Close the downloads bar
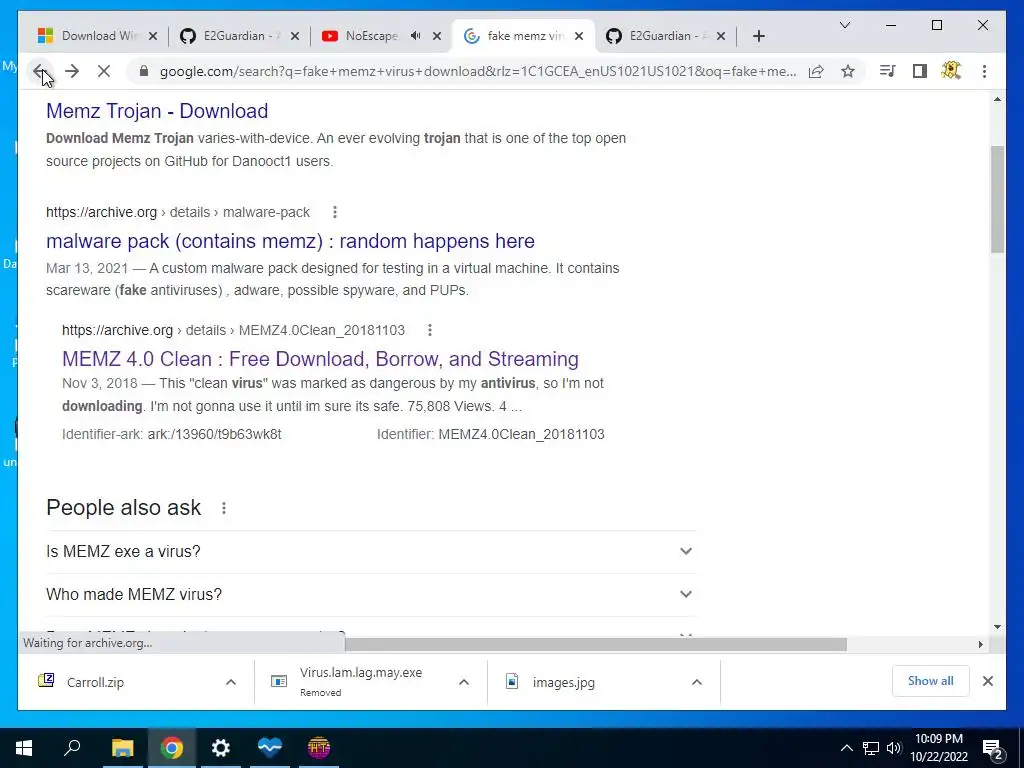The image size is (1024, 768). click(x=987, y=681)
